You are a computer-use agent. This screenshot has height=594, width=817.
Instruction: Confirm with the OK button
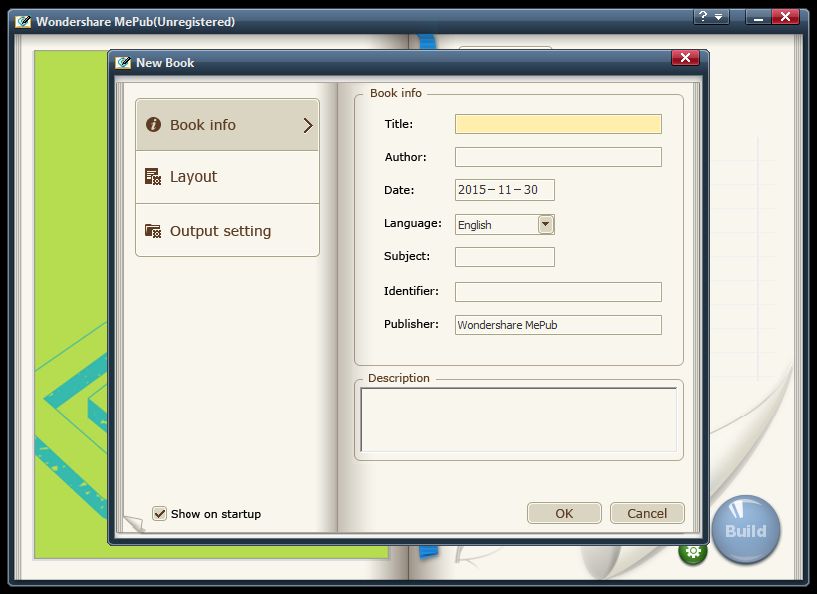pos(564,513)
